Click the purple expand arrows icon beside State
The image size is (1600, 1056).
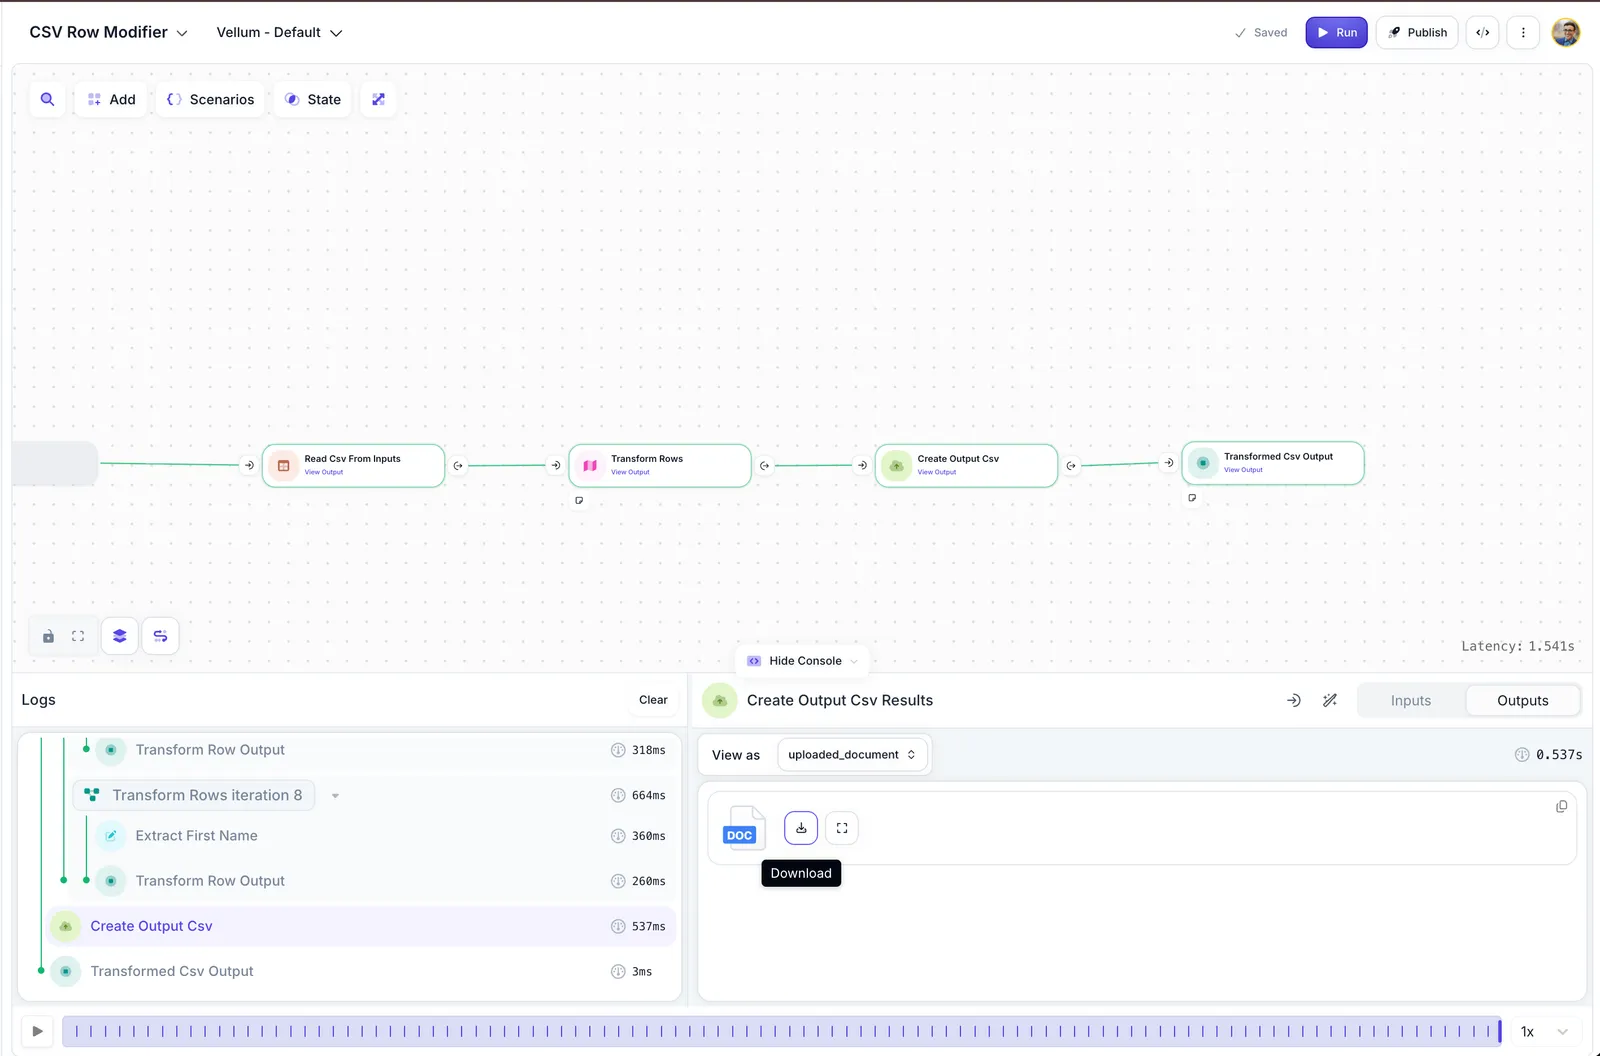378,99
